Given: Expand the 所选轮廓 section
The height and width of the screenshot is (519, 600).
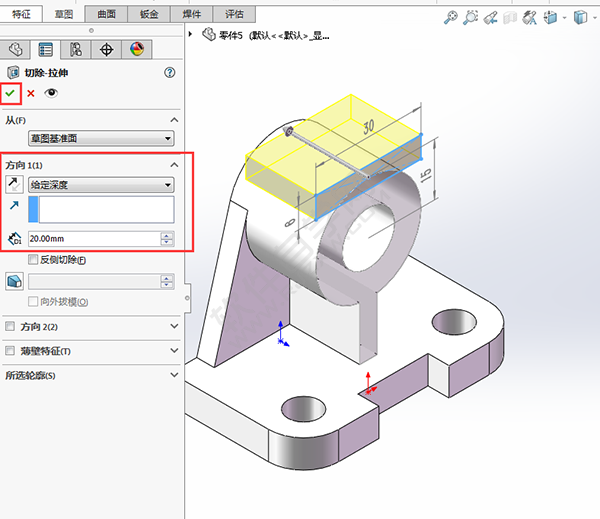Looking at the screenshot, I should point(174,376).
